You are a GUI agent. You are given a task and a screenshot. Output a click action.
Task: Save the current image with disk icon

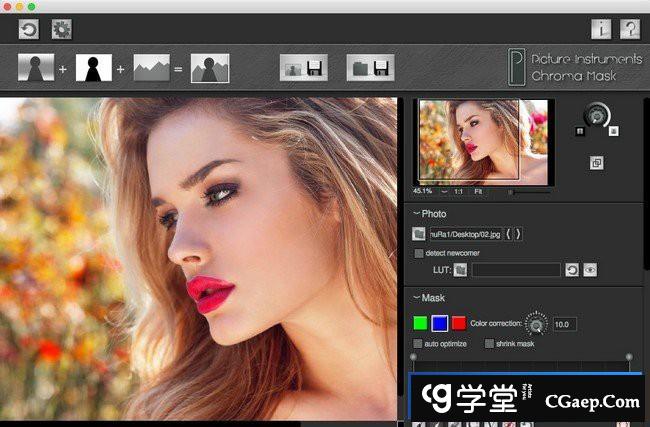303,68
